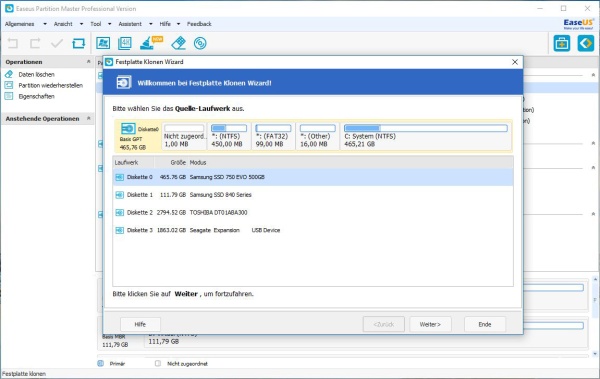Click the Diskette0 Basic GPT disk icon
The height and width of the screenshot is (379, 600).
128,128
